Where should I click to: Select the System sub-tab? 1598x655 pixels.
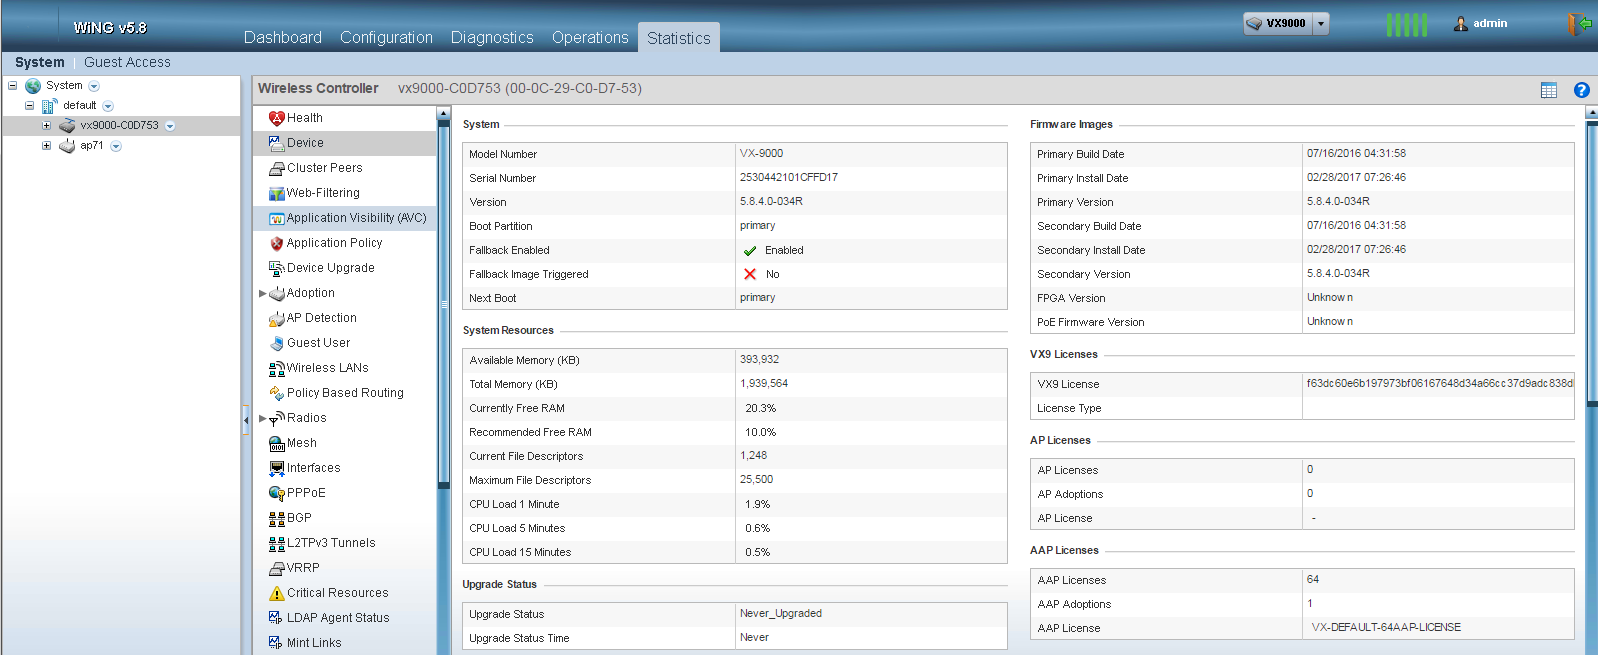[x=39, y=62]
